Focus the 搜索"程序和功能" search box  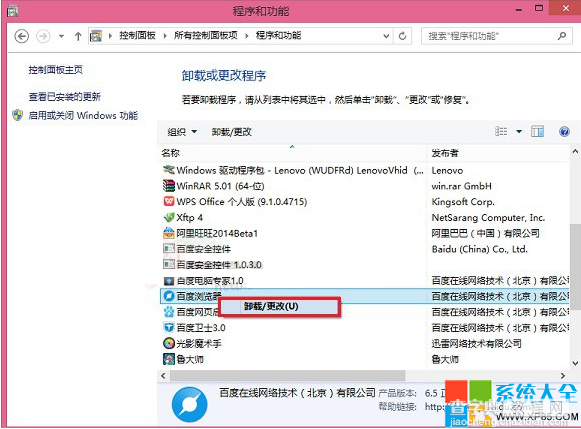(497, 36)
